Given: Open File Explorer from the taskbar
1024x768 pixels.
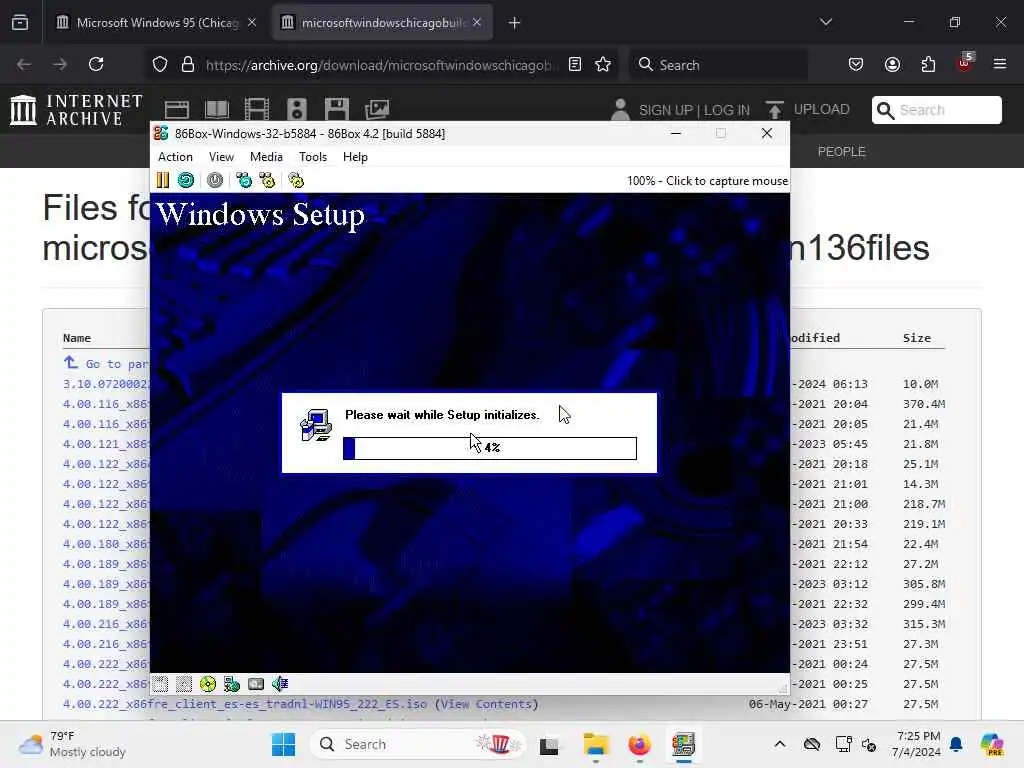Looking at the screenshot, I should point(596,744).
